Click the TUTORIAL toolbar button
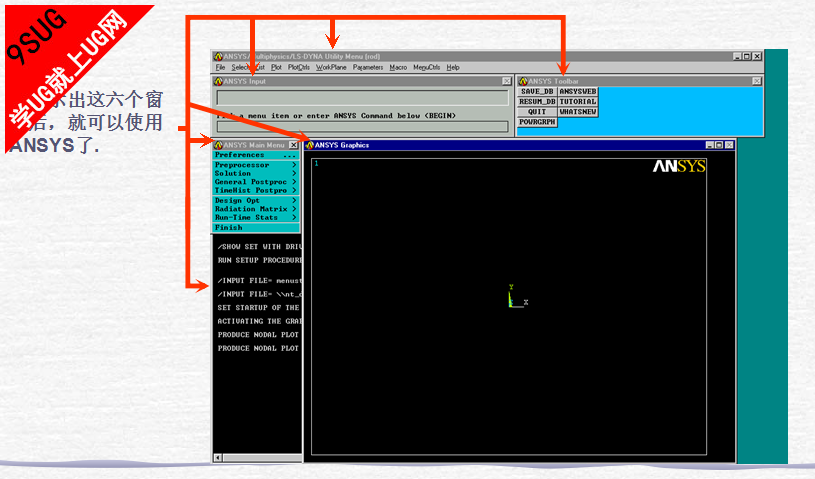This screenshot has height=479, width=815. pyautogui.click(x=577, y=102)
